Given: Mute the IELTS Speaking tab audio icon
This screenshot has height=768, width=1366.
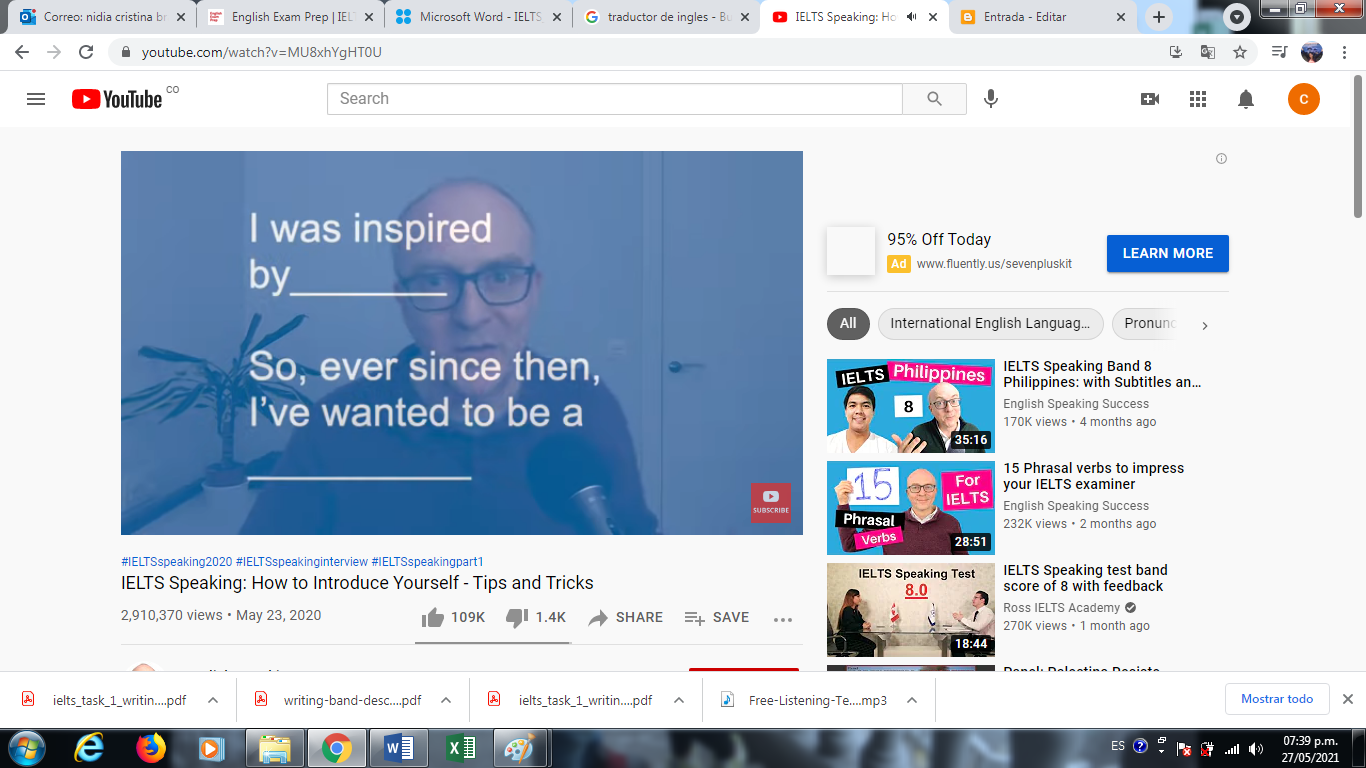Looking at the screenshot, I should pyautogui.click(x=912, y=17).
